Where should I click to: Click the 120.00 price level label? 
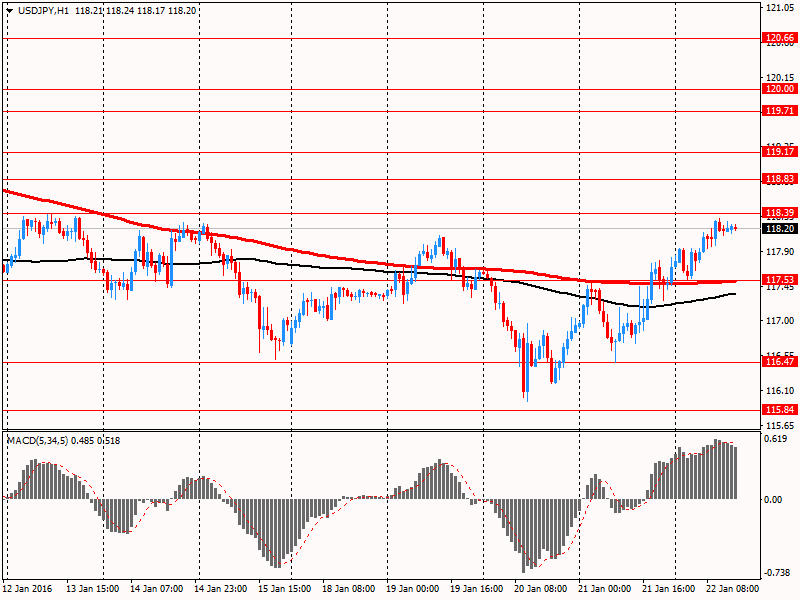point(779,89)
